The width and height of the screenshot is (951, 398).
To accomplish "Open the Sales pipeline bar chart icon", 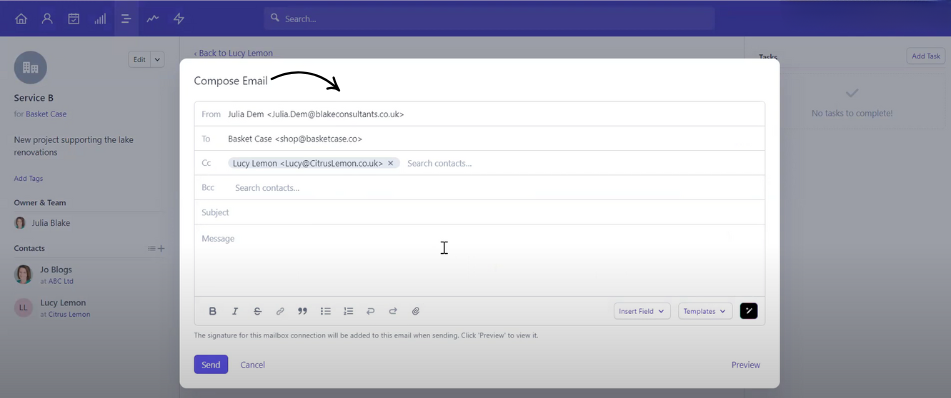I will pyautogui.click(x=100, y=18).
